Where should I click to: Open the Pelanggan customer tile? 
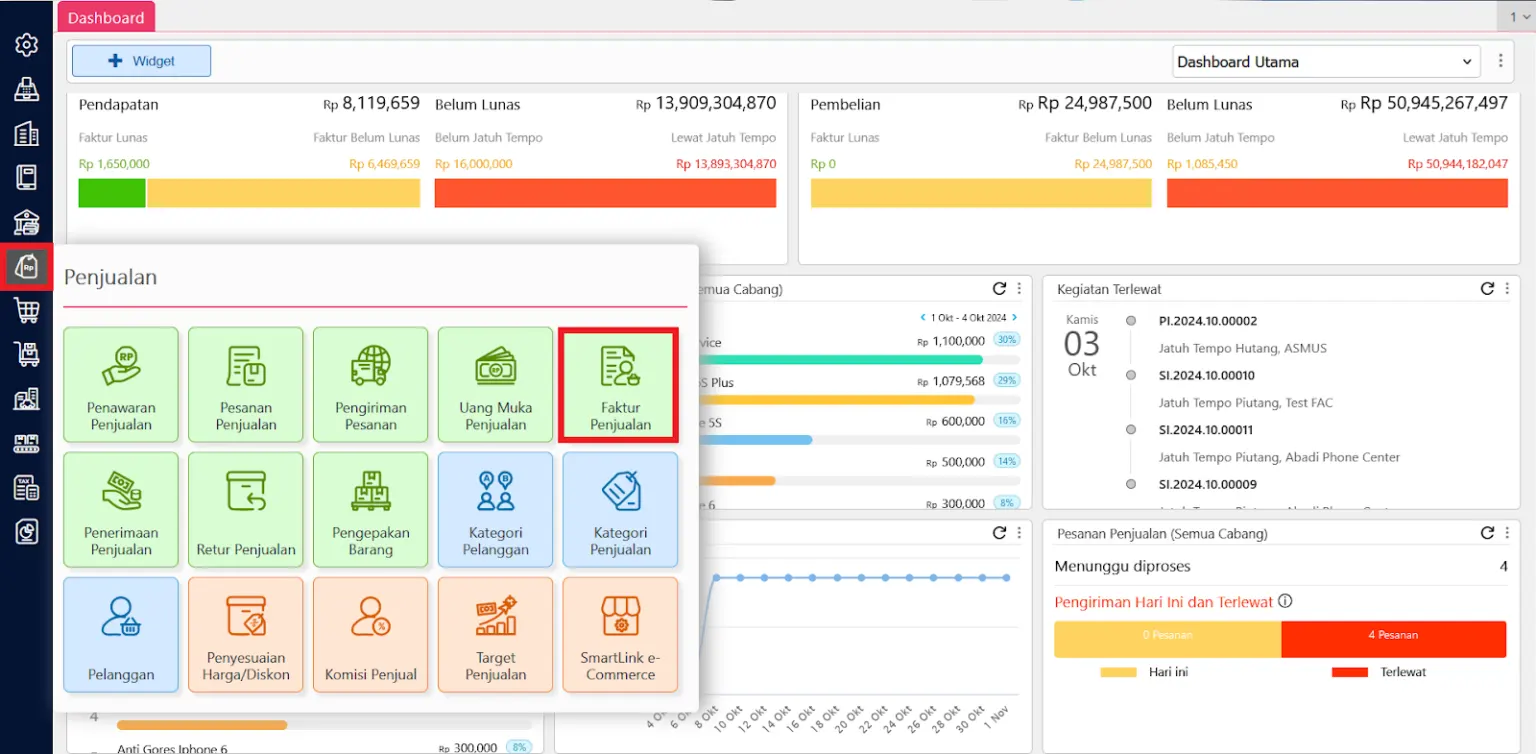coord(121,635)
